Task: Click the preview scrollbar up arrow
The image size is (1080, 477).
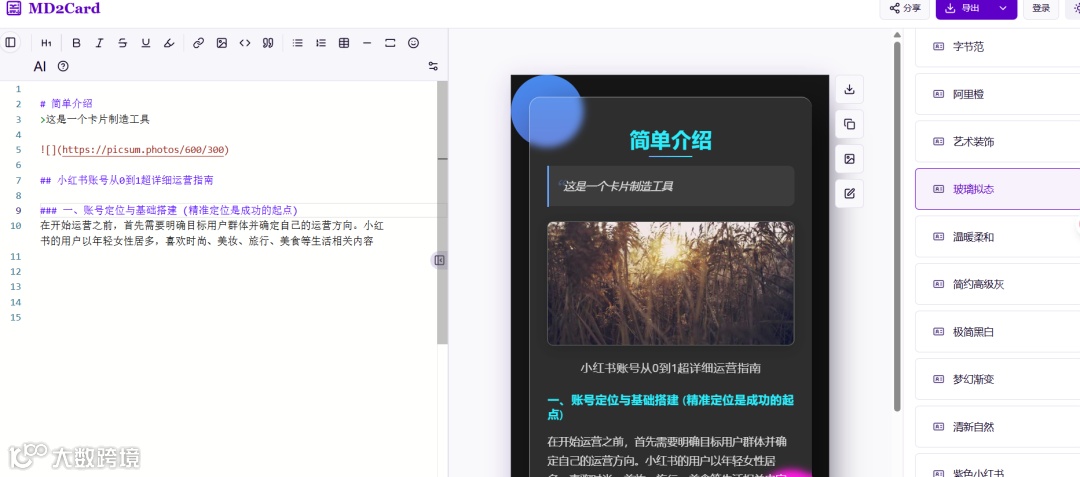Action: click(897, 34)
